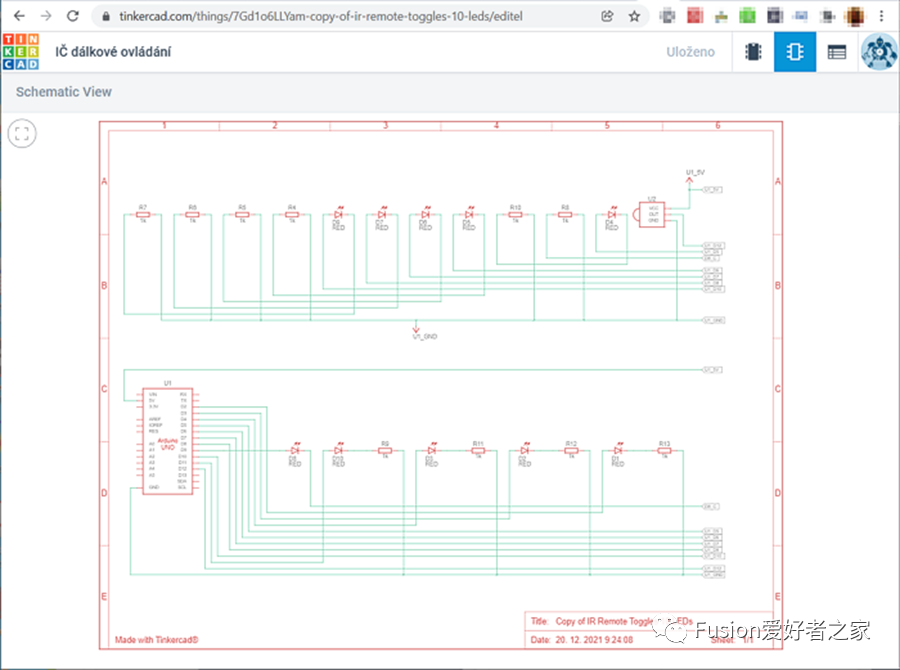The height and width of the screenshot is (670, 900).
Task: Reload the page with browser refresh
Action: pyautogui.click(x=72, y=16)
